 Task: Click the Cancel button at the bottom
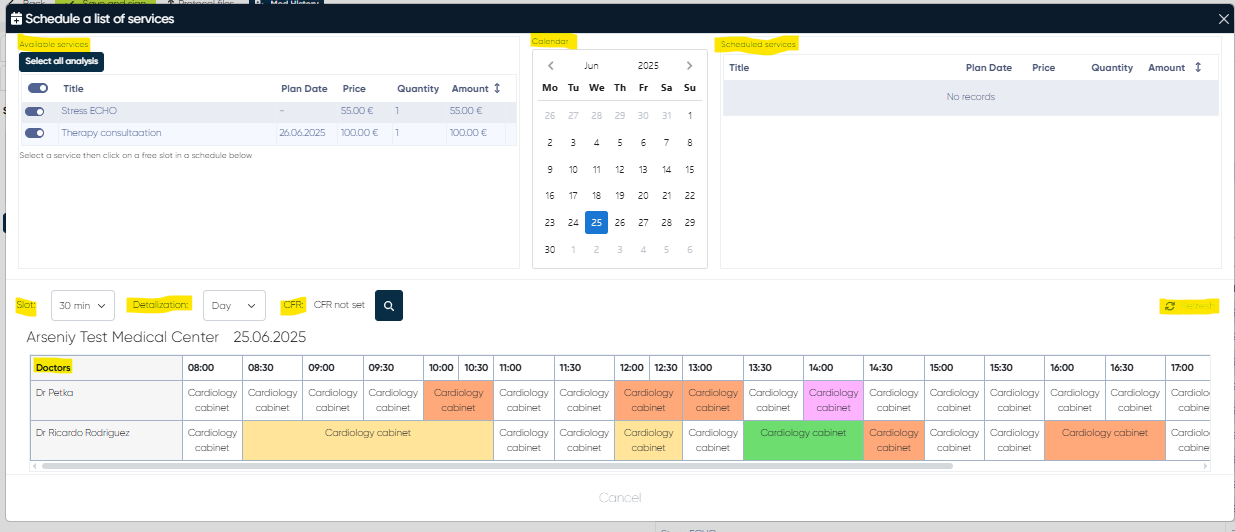620,498
